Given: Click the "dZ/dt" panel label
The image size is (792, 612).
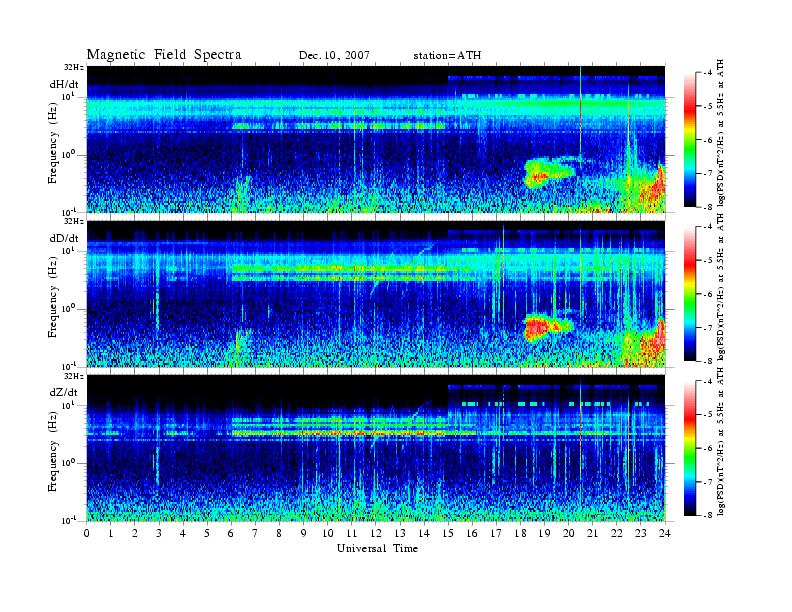Looking at the screenshot, I should [x=64, y=392].
